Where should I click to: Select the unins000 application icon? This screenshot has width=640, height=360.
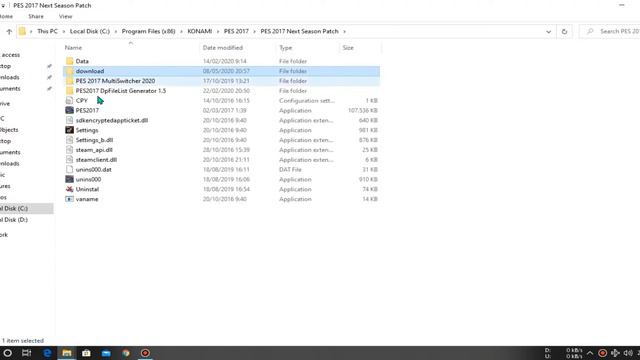click(x=69, y=179)
